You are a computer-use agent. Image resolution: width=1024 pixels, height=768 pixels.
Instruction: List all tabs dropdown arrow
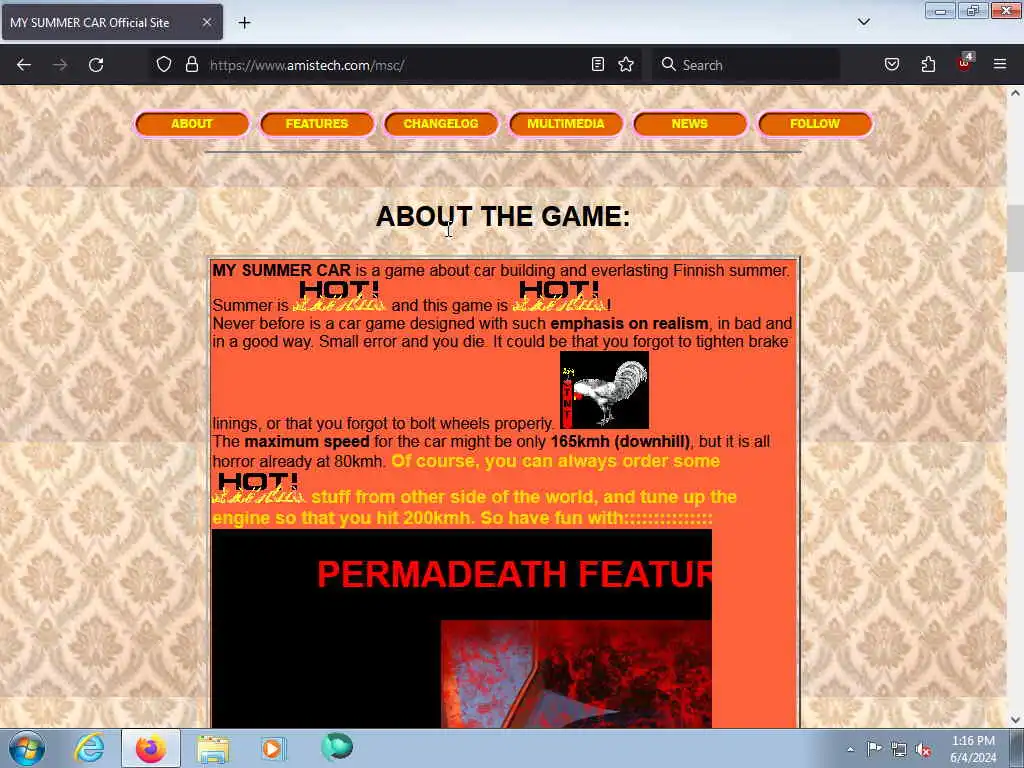[863, 22]
